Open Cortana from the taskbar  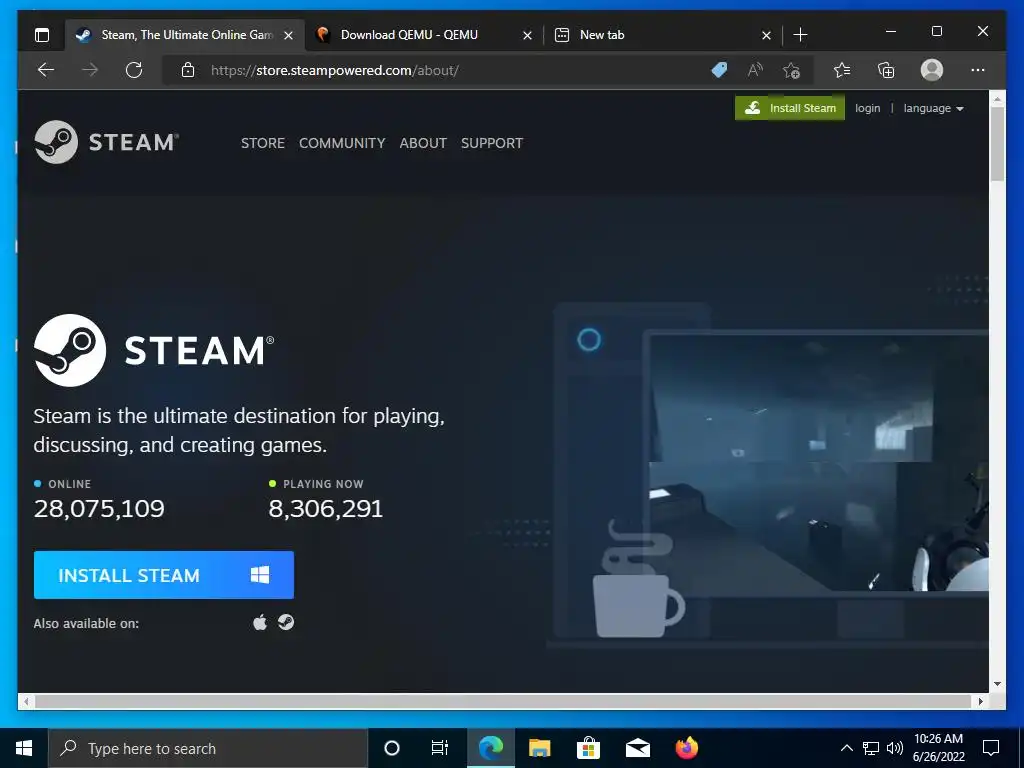[392, 748]
